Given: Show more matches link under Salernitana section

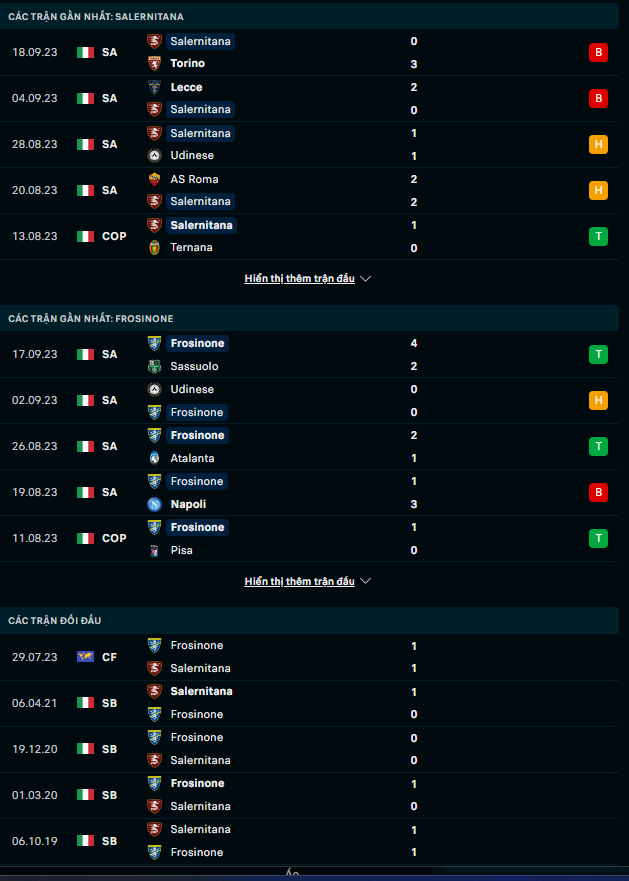Looking at the screenshot, I should (299, 279).
